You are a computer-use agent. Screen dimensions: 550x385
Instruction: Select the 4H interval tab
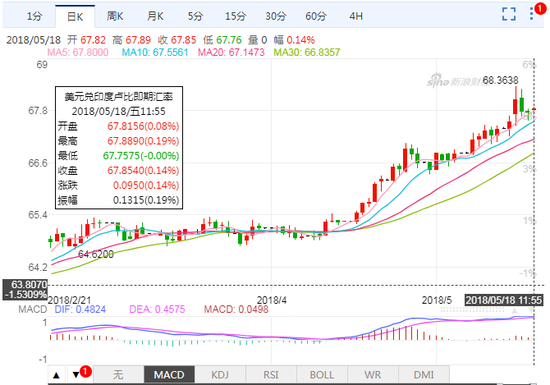[356, 16]
